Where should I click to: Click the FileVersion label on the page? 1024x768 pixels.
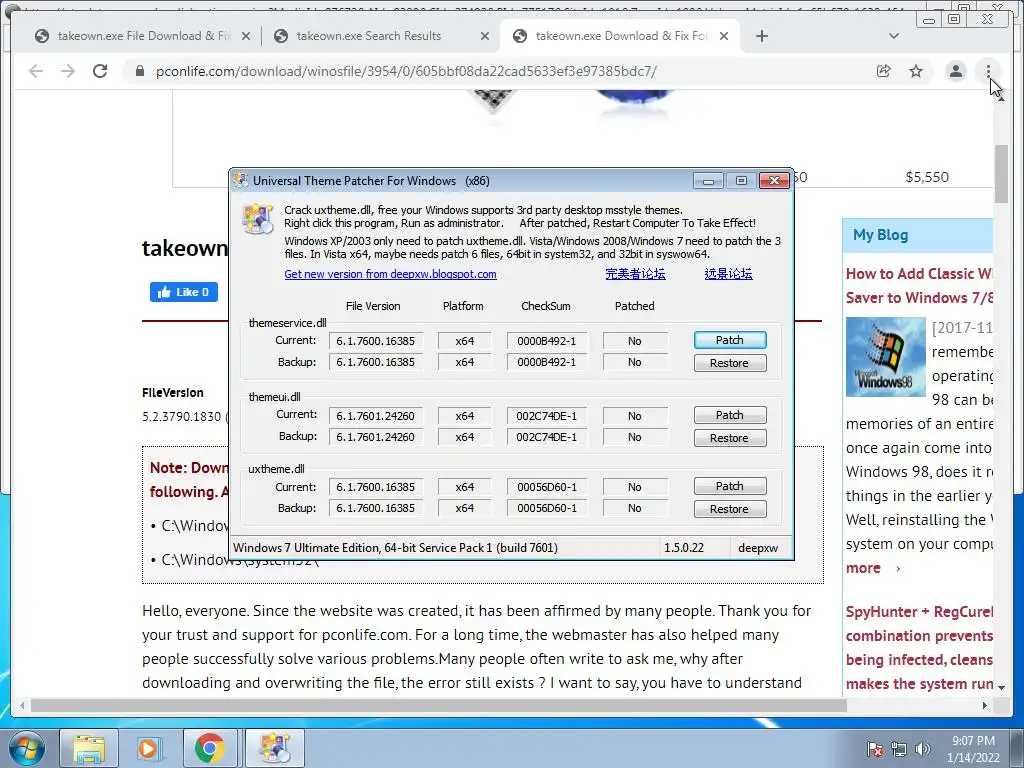[x=172, y=392]
